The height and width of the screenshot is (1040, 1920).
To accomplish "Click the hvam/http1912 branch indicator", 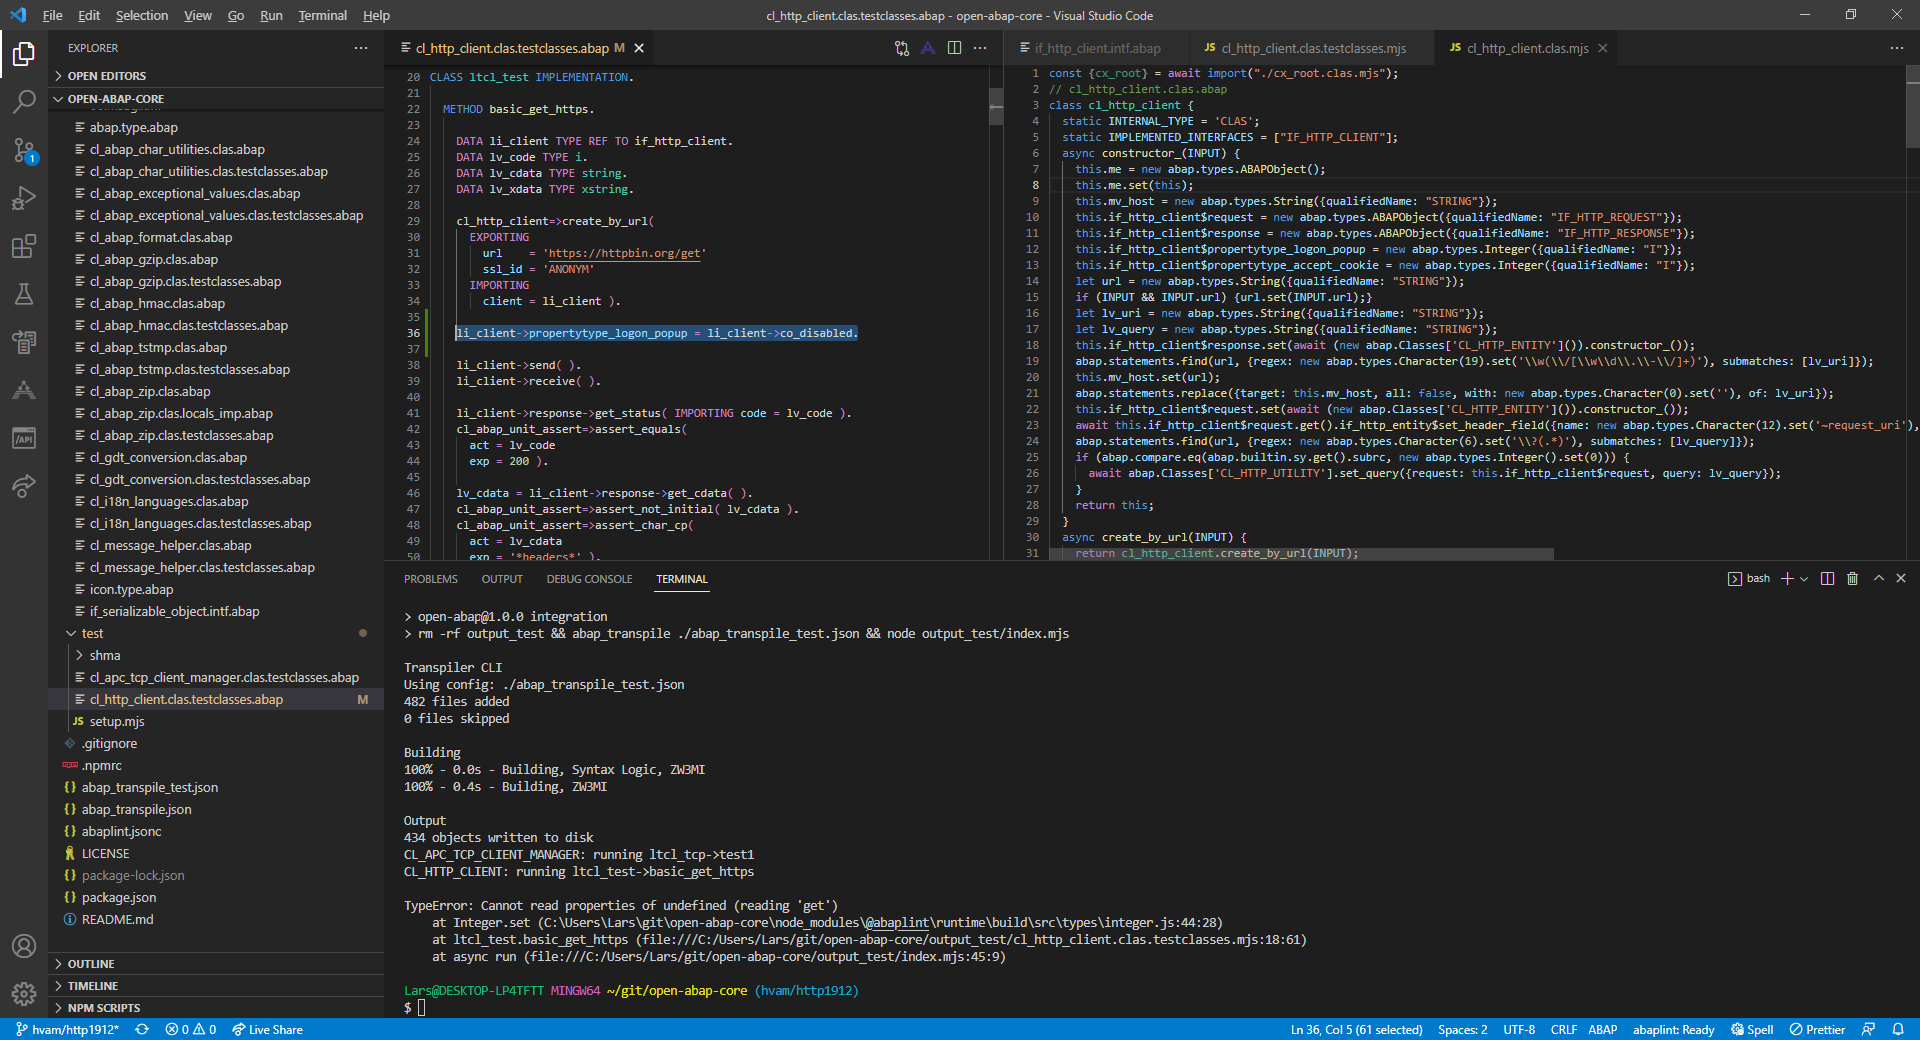I will coord(68,1029).
